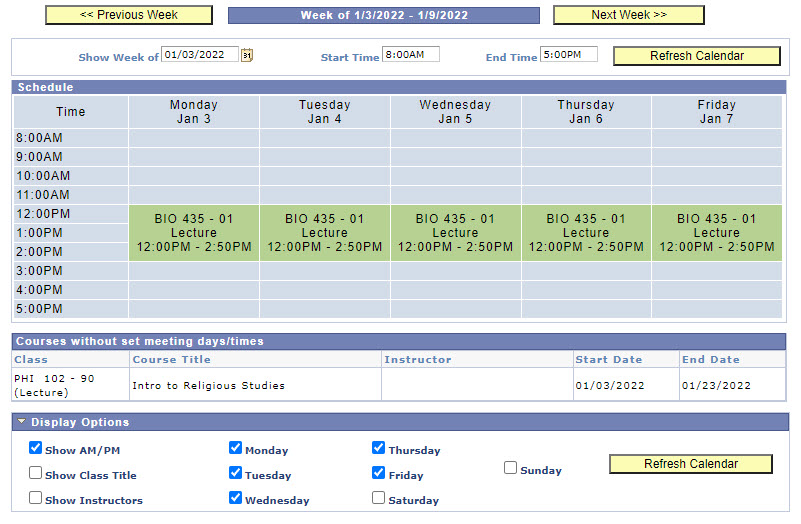Enable the Sunday checkbox
This screenshot has height=524, width=801.
click(510, 468)
